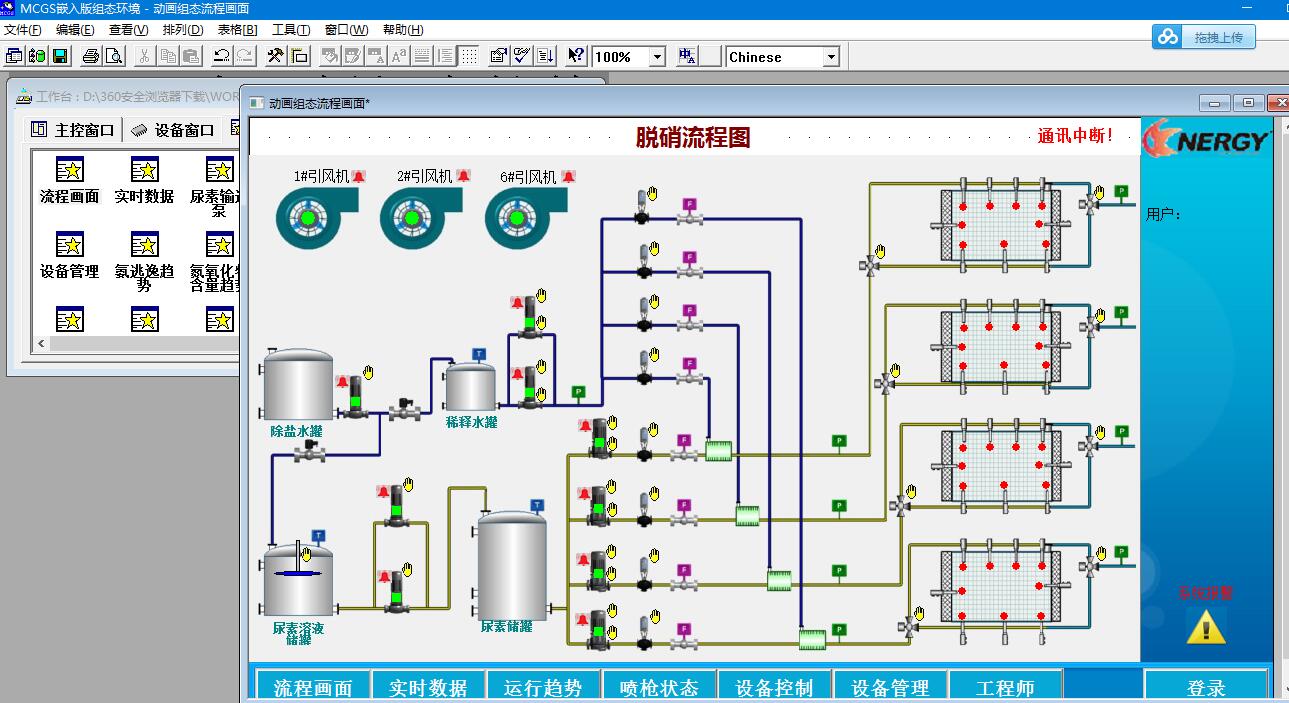Screen dimensions: 1289x703
Task: Click the context help question-mark icon
Action: pyautogui.click(x=576, y=56)
